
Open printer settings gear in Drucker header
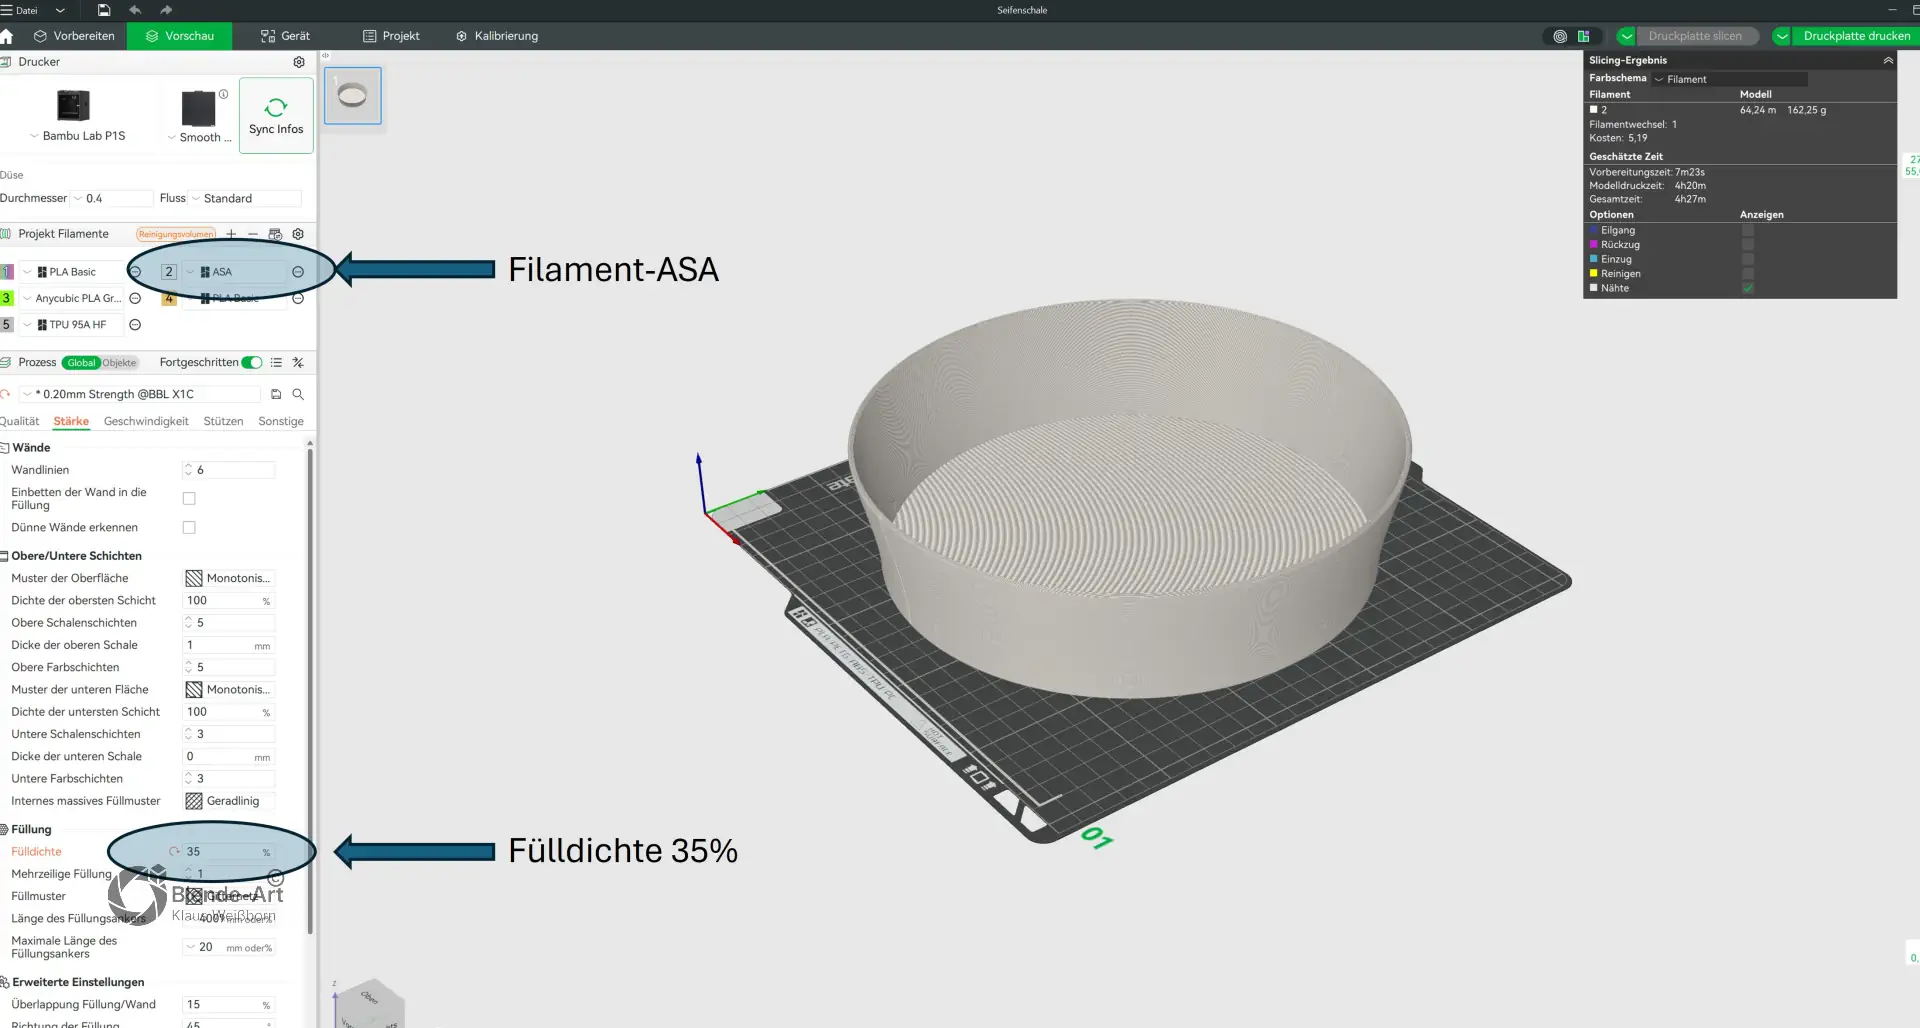tap(298, 62)
